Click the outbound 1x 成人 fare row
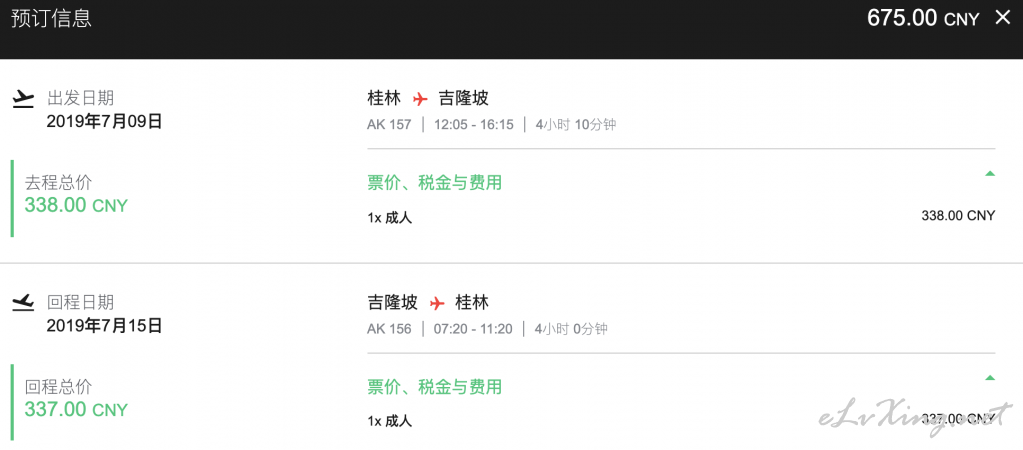 point(681,217)
